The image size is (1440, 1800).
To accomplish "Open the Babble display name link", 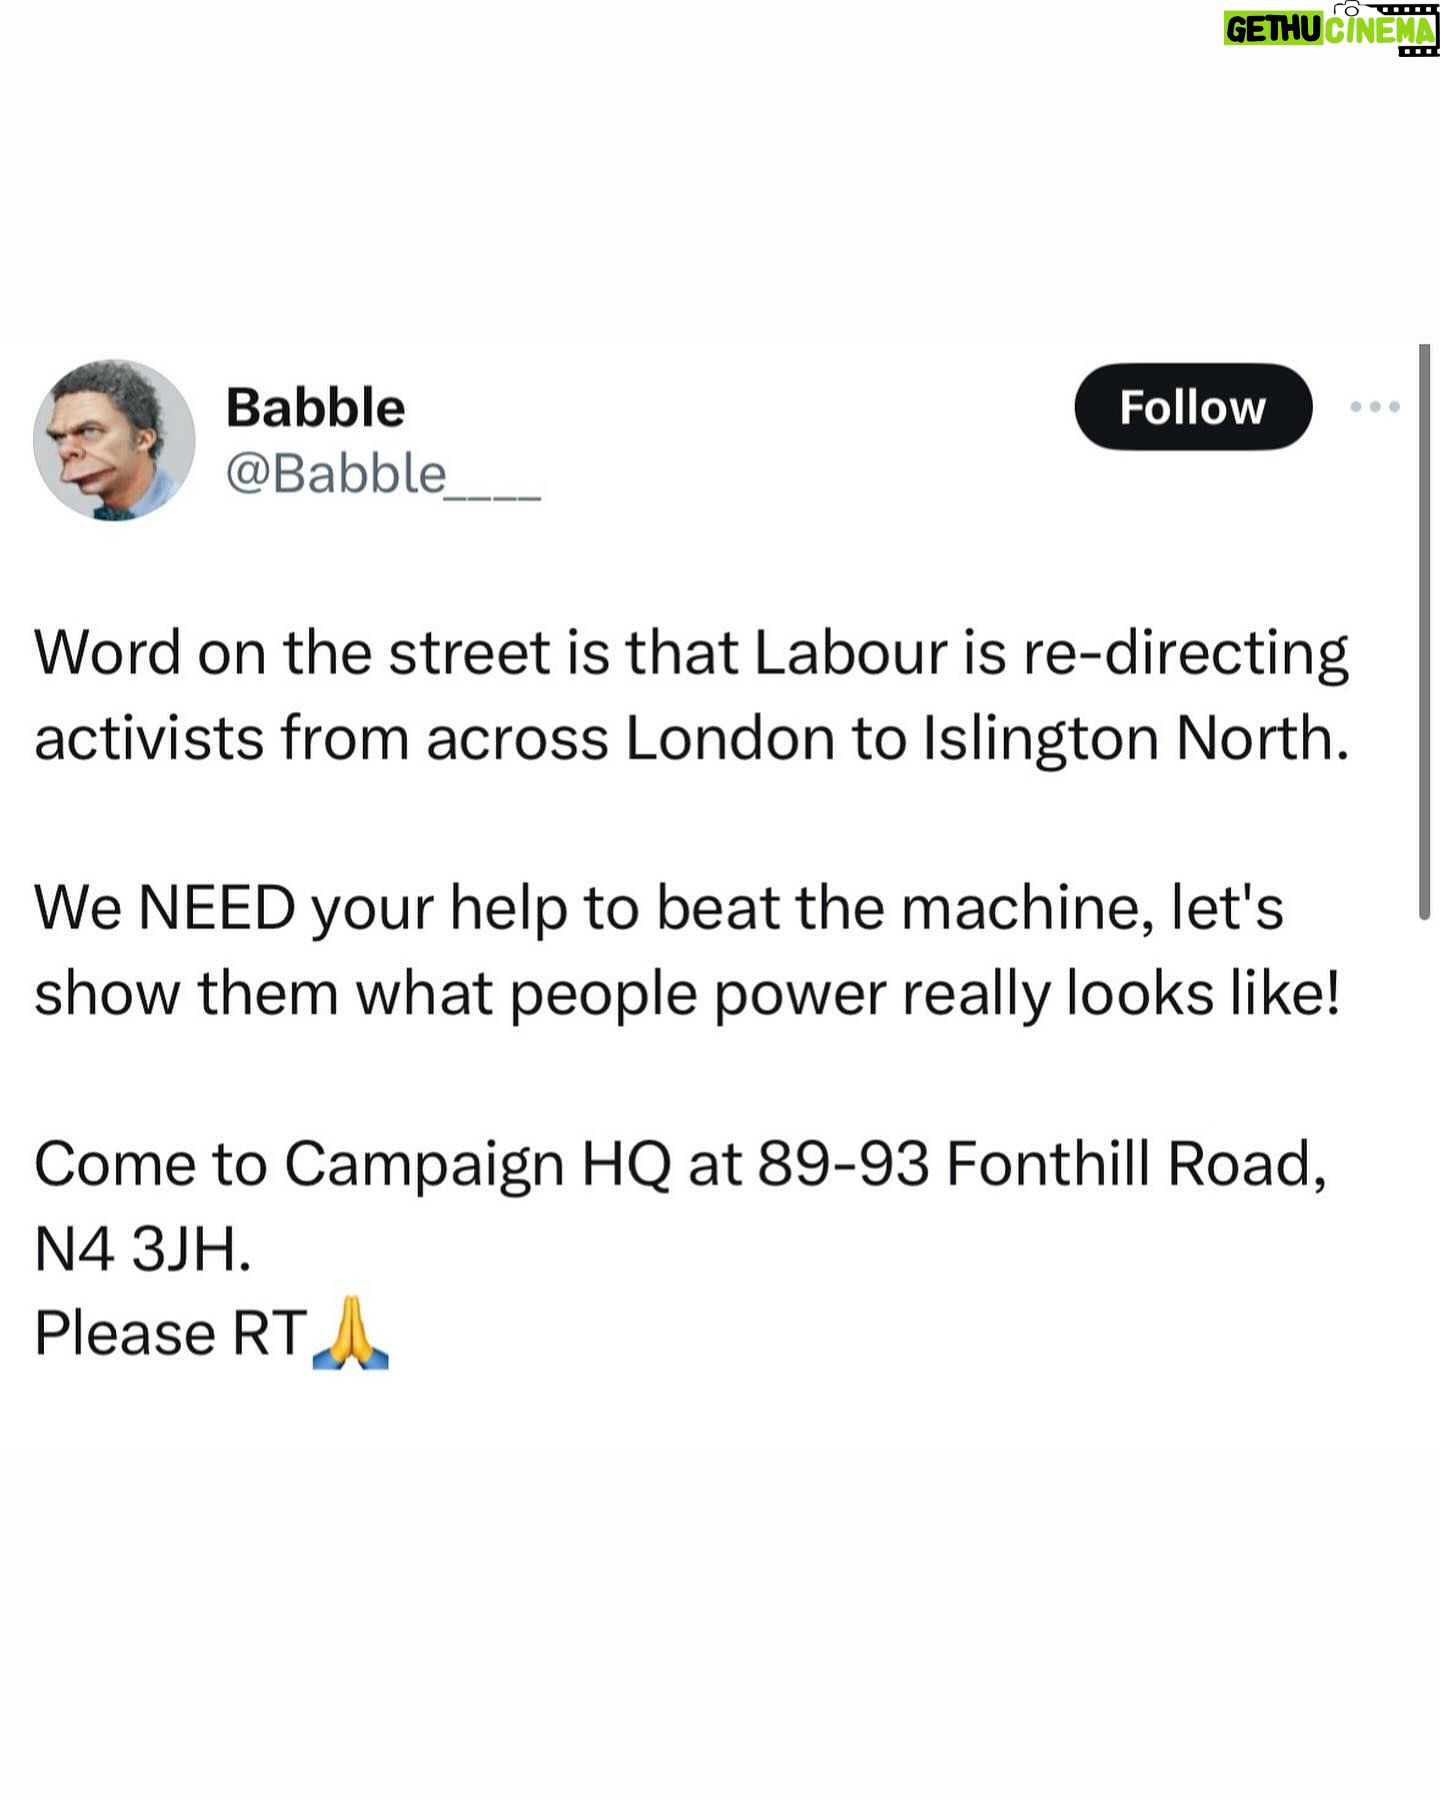I will [315, 408].
